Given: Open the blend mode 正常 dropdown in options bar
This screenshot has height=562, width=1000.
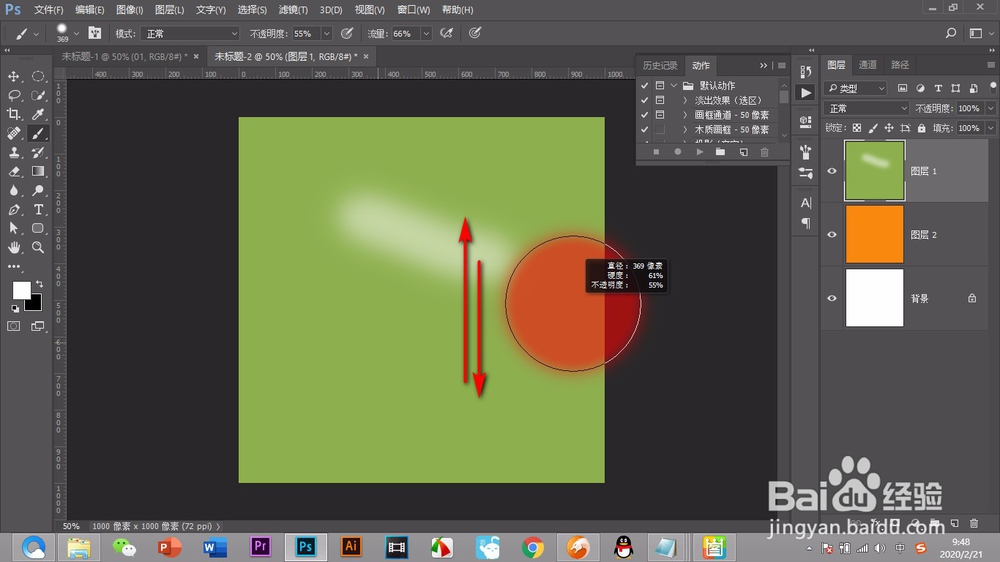Looking at the screenshot, I should pos(191,34).
